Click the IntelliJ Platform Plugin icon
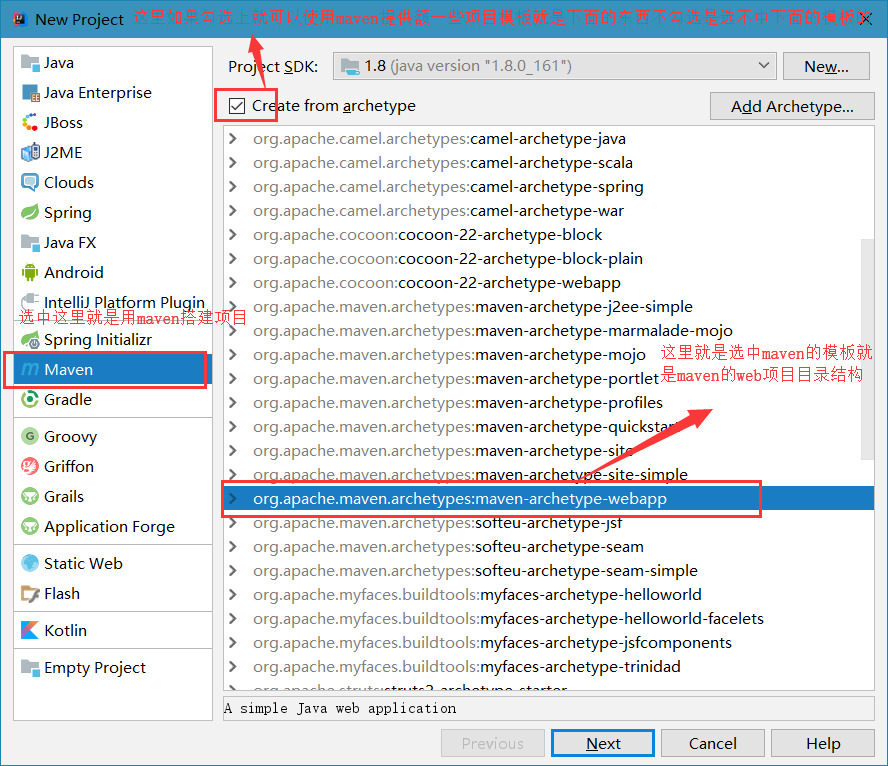 (x=30, y=301)
